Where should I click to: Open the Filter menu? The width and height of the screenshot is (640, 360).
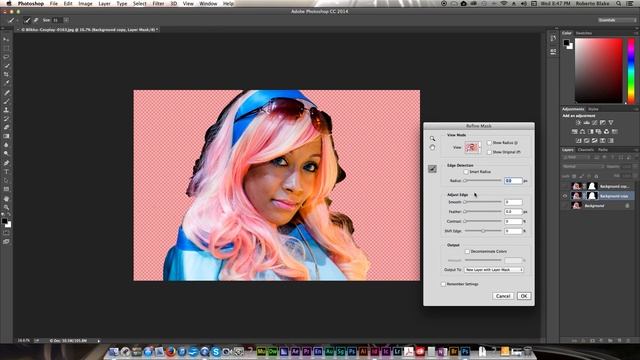[x=158, y=4]
